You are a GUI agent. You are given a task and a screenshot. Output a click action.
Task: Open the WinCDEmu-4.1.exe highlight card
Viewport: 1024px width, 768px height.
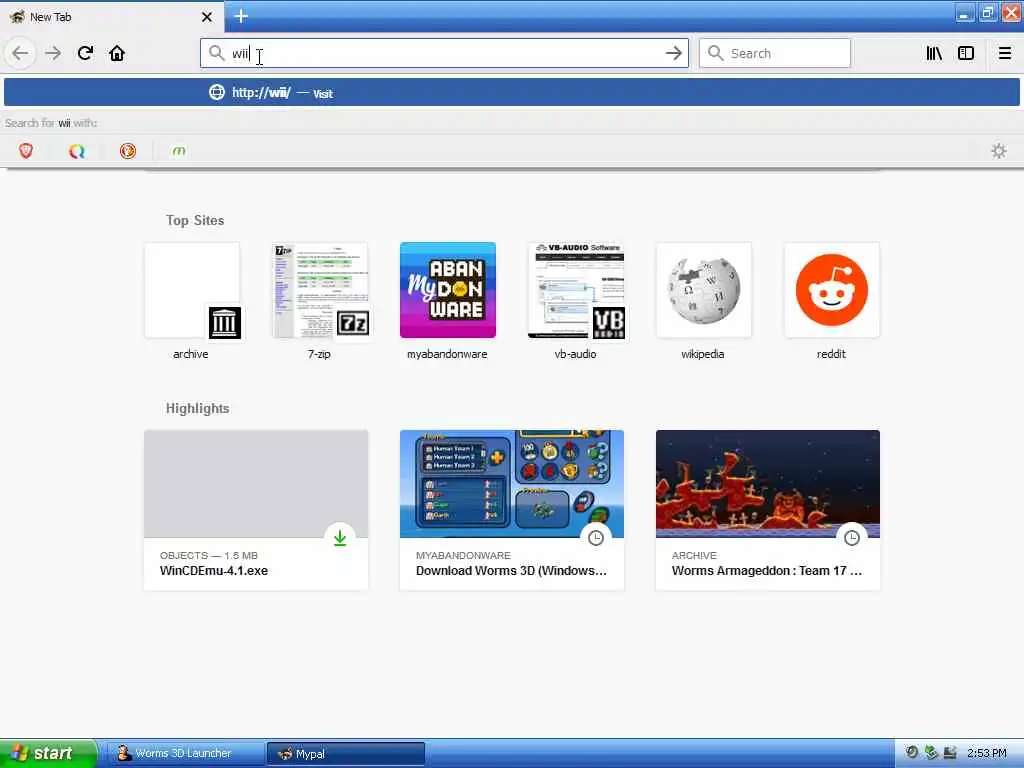256,510
